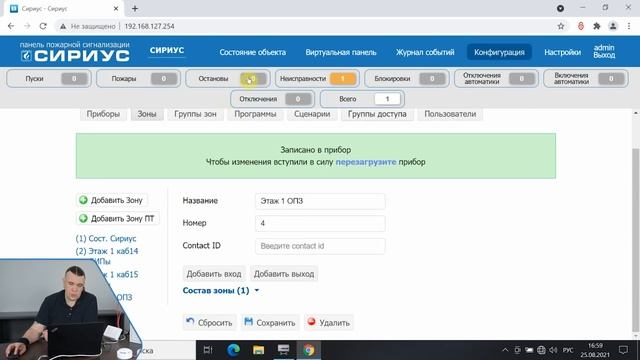The width and height of the screenshot is (640, 360).
Task: Click the volume icon in system tray
Action: click(553, 350)
